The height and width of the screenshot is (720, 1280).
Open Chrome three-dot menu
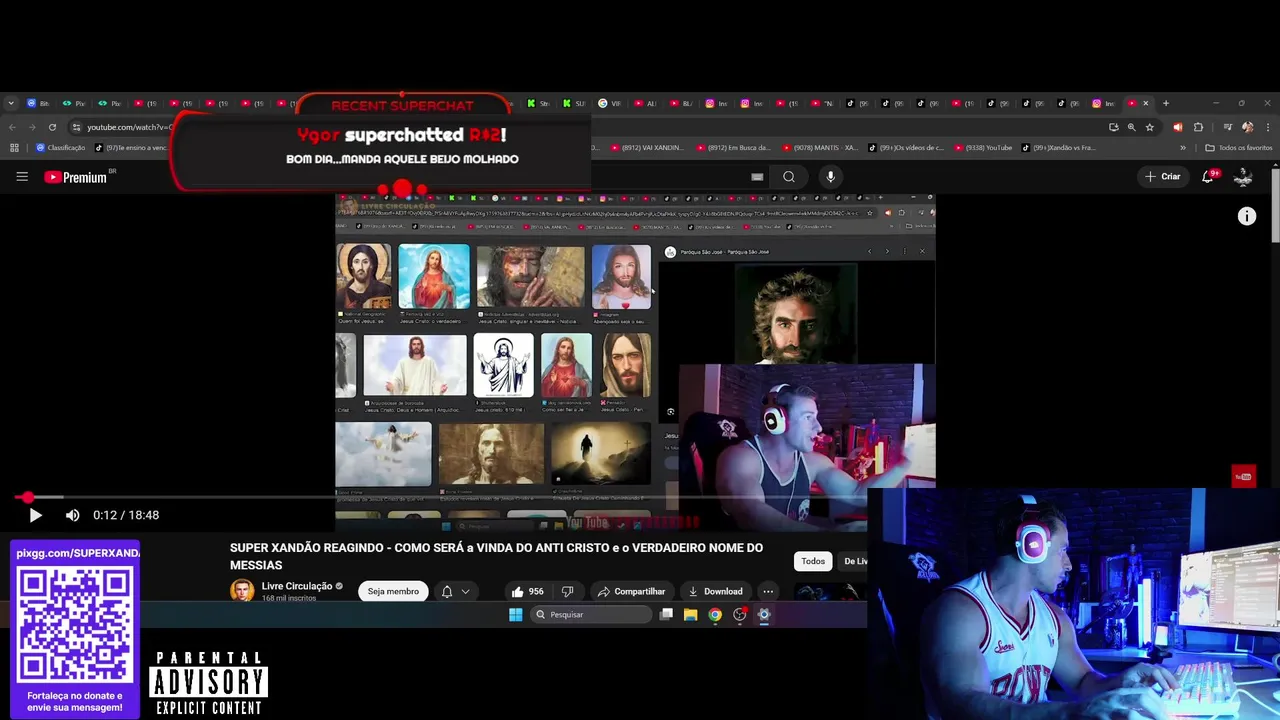1267,127
